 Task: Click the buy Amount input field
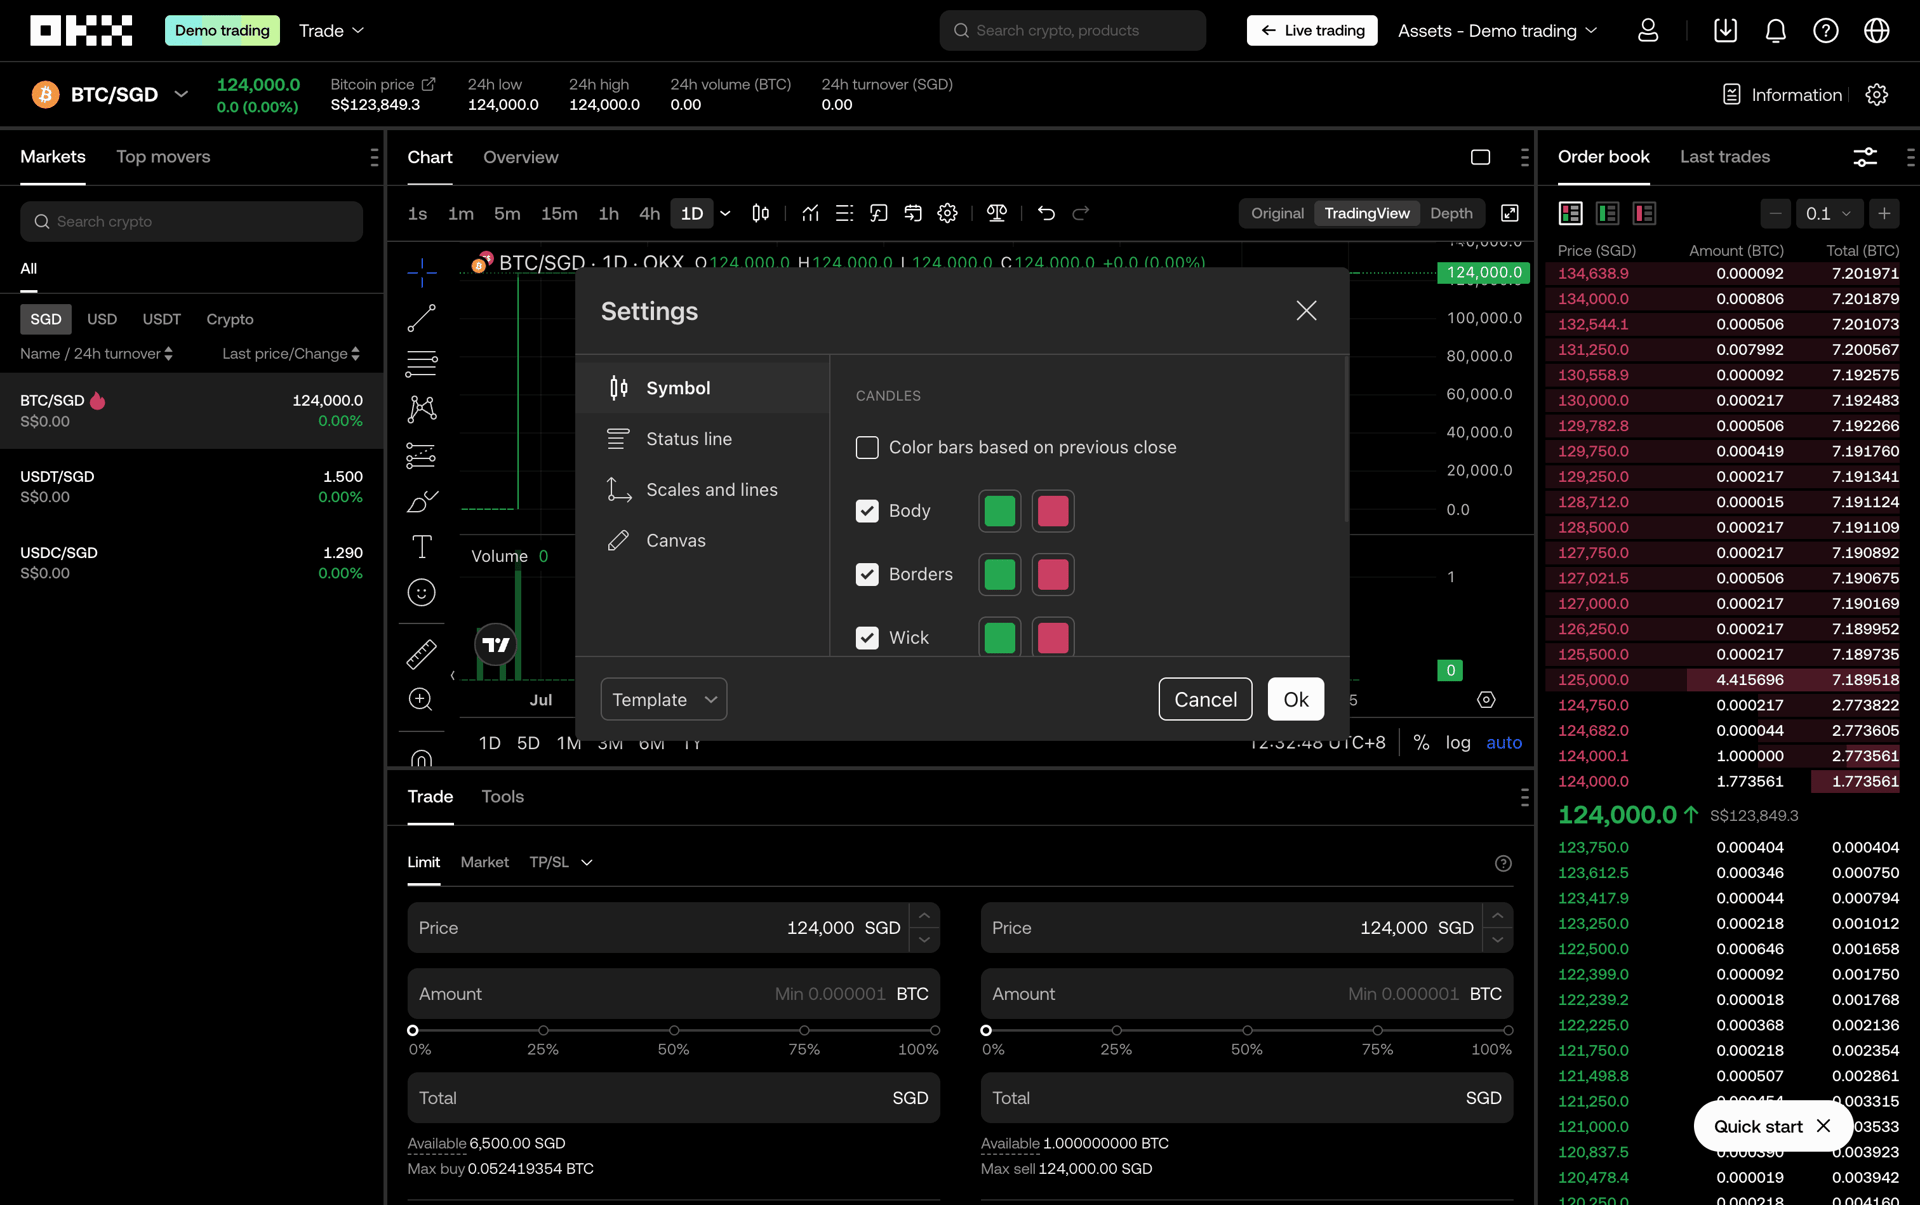pyautogui.click(x=673, y=994)
